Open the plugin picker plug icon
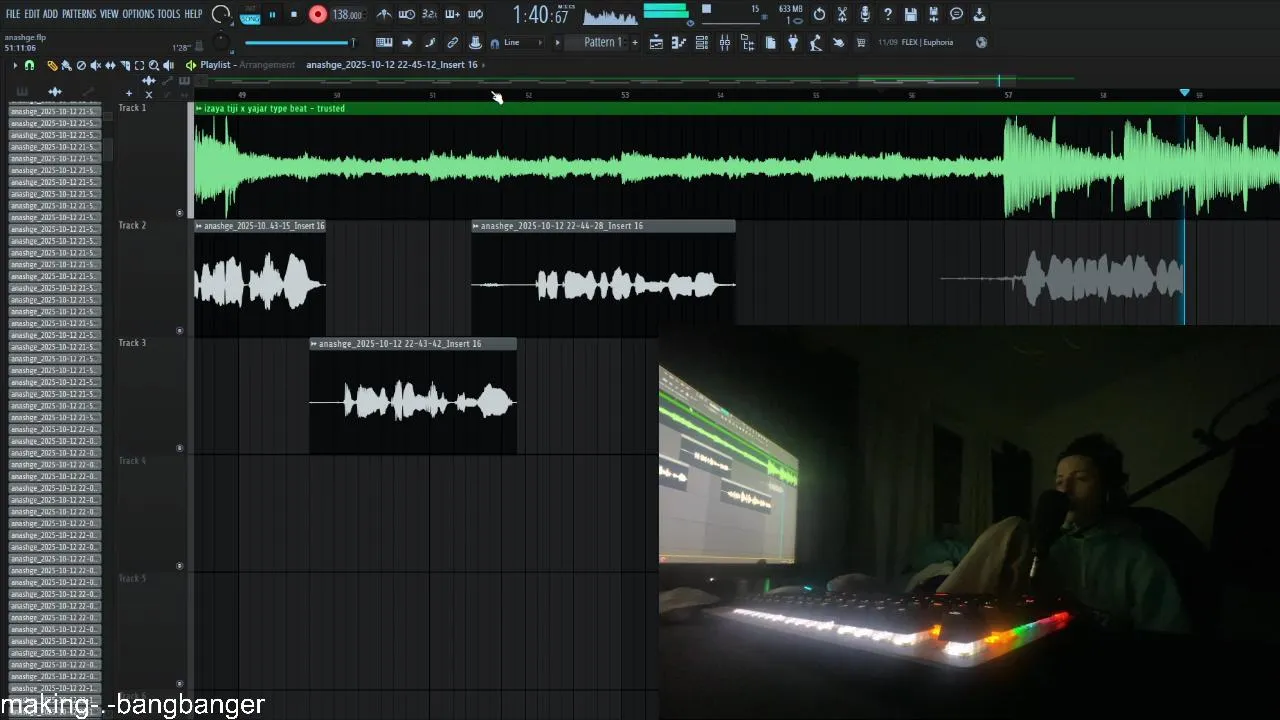1280x720 pixels. point(793,43)
